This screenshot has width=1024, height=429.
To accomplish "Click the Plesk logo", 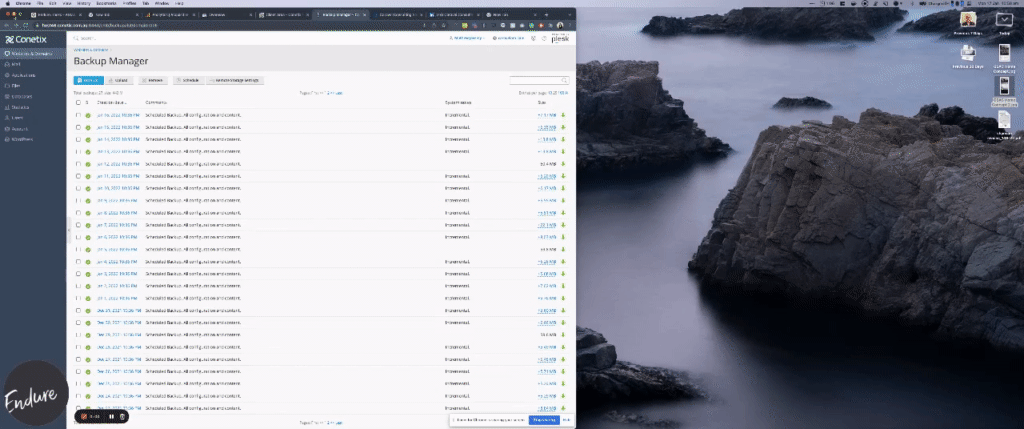I will coord(560,39).
